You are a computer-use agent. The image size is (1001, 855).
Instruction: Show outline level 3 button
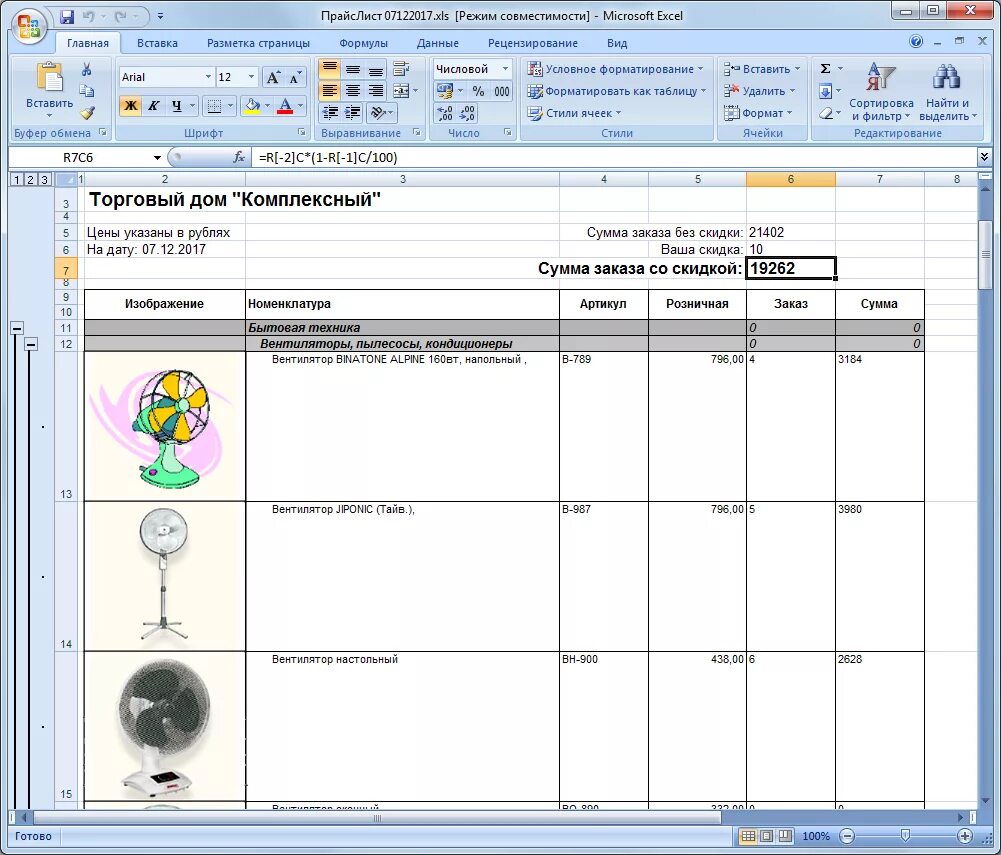(44, 179)
